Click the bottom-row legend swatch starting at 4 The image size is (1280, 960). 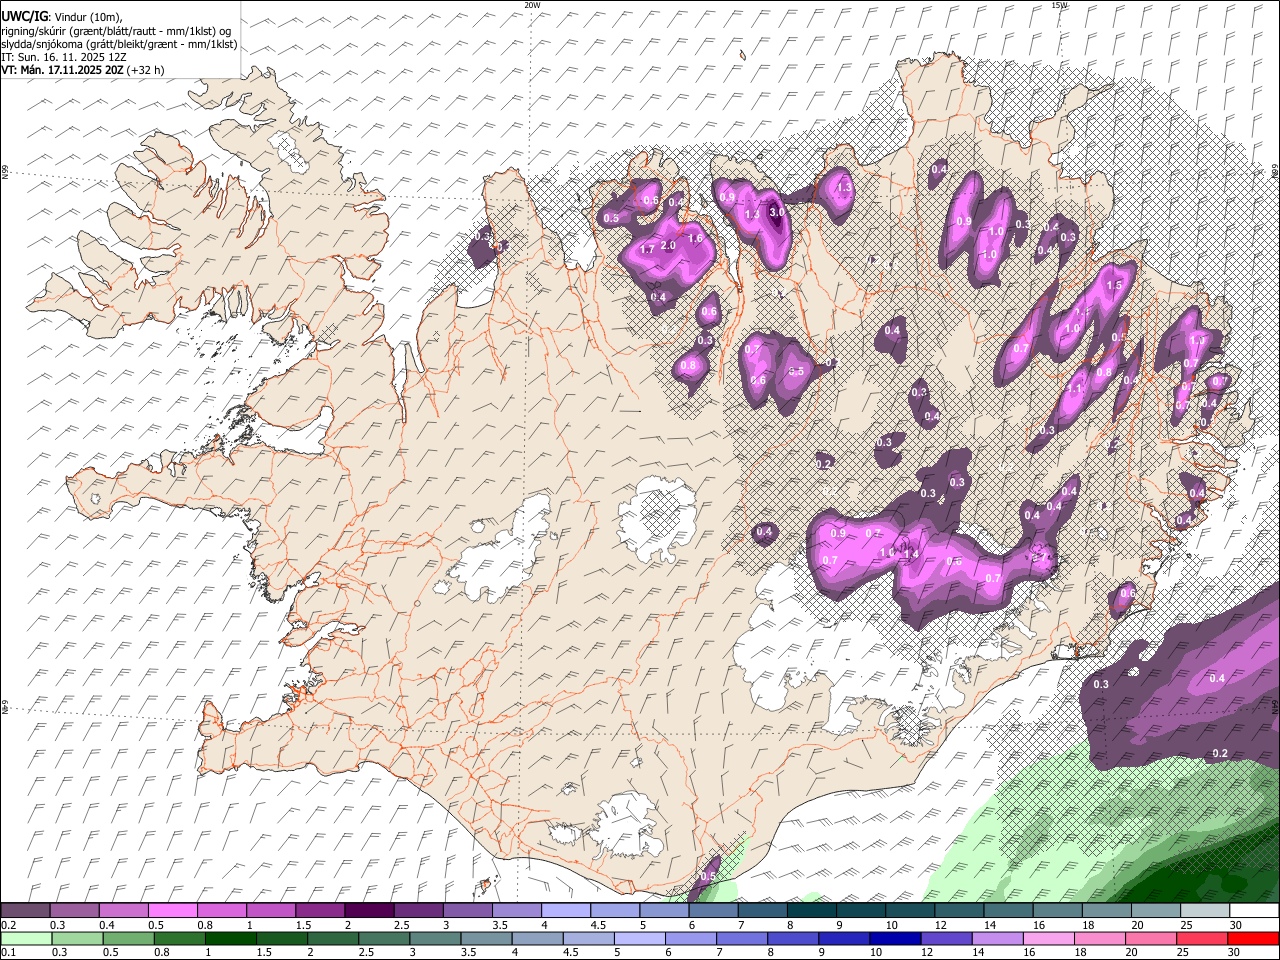click(537, 939)
